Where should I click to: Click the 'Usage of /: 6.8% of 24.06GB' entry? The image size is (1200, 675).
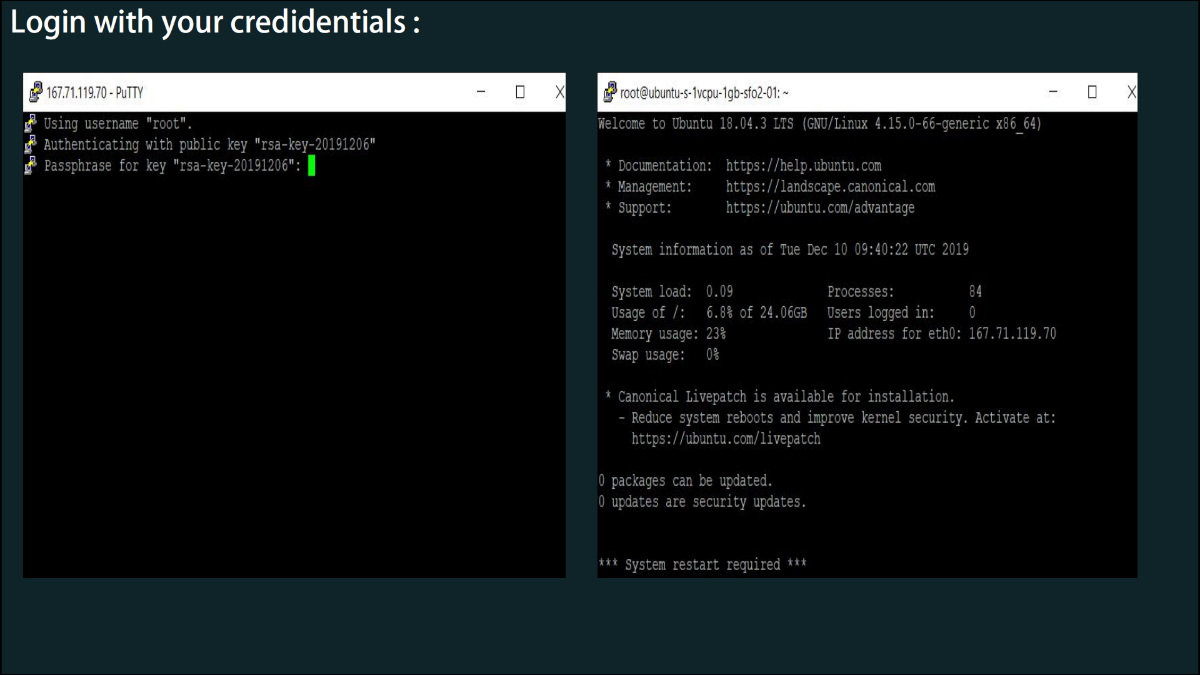tap(709, 313)
